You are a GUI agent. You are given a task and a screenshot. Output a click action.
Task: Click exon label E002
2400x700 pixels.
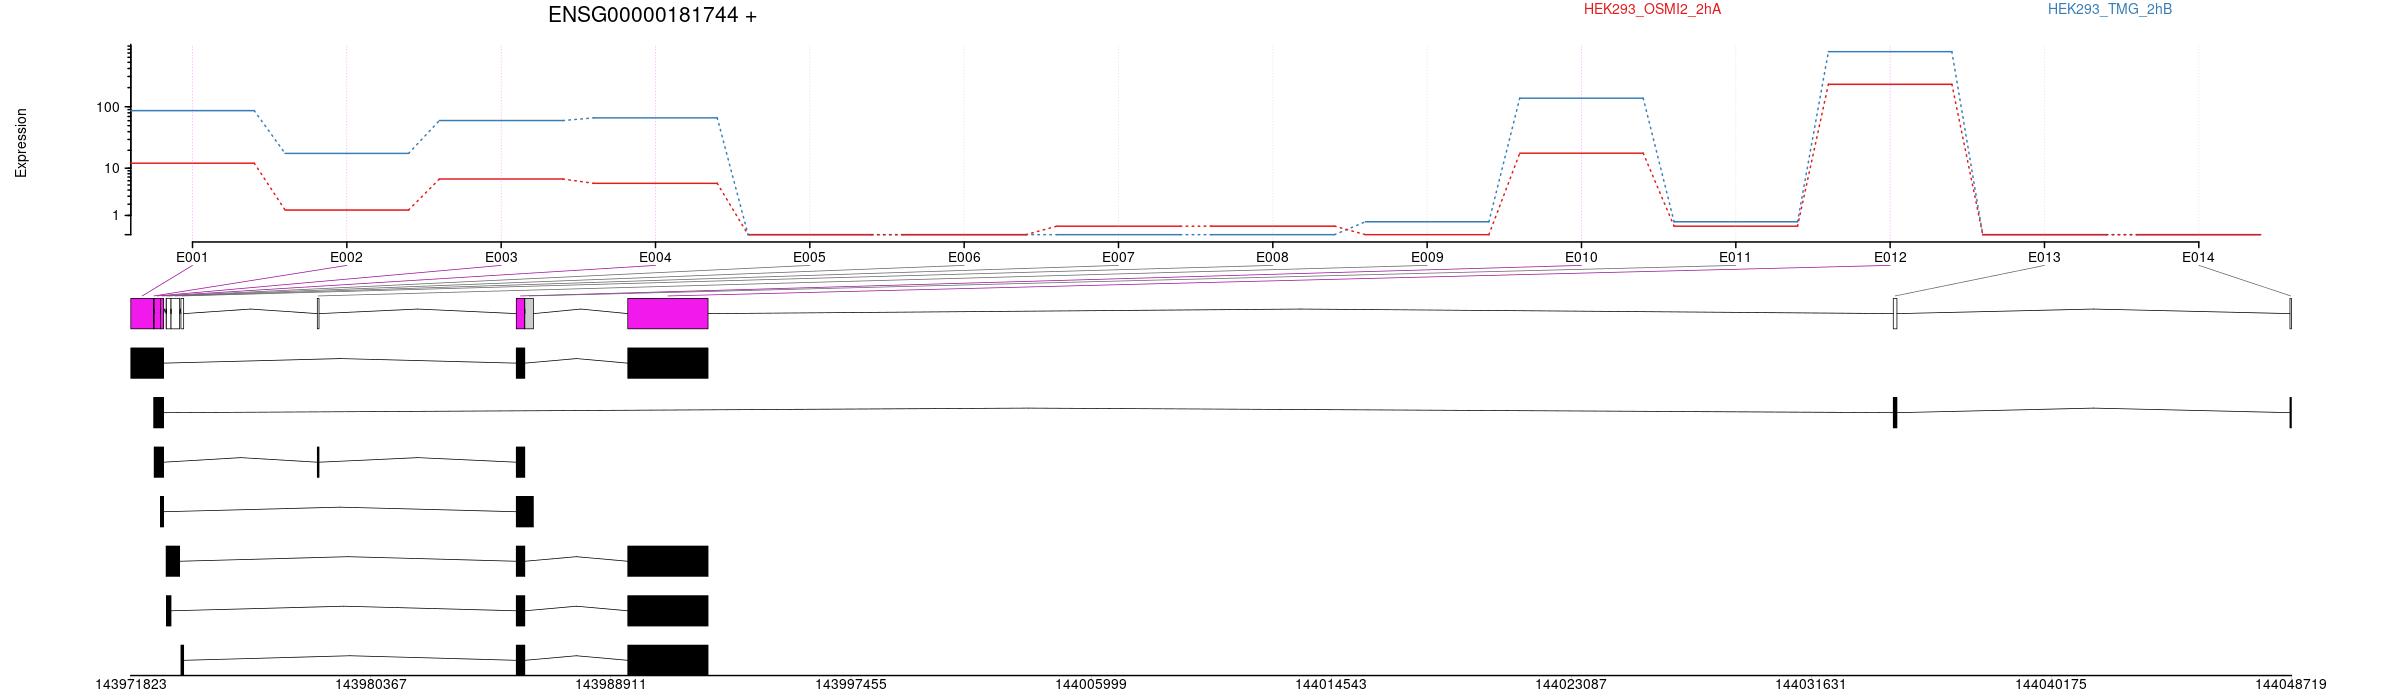pos(346,257)
